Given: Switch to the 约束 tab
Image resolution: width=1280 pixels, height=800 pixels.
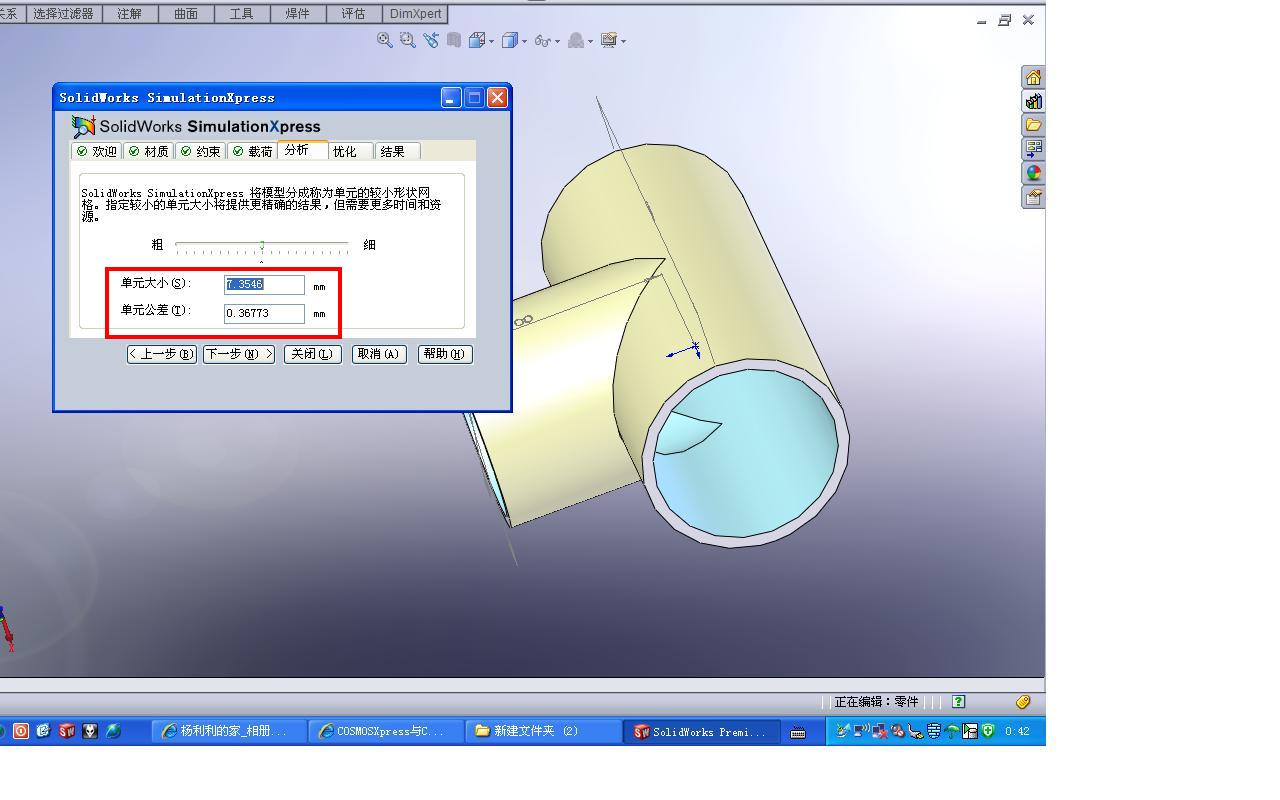Looking at the screenshot, I should click(201, 151).
